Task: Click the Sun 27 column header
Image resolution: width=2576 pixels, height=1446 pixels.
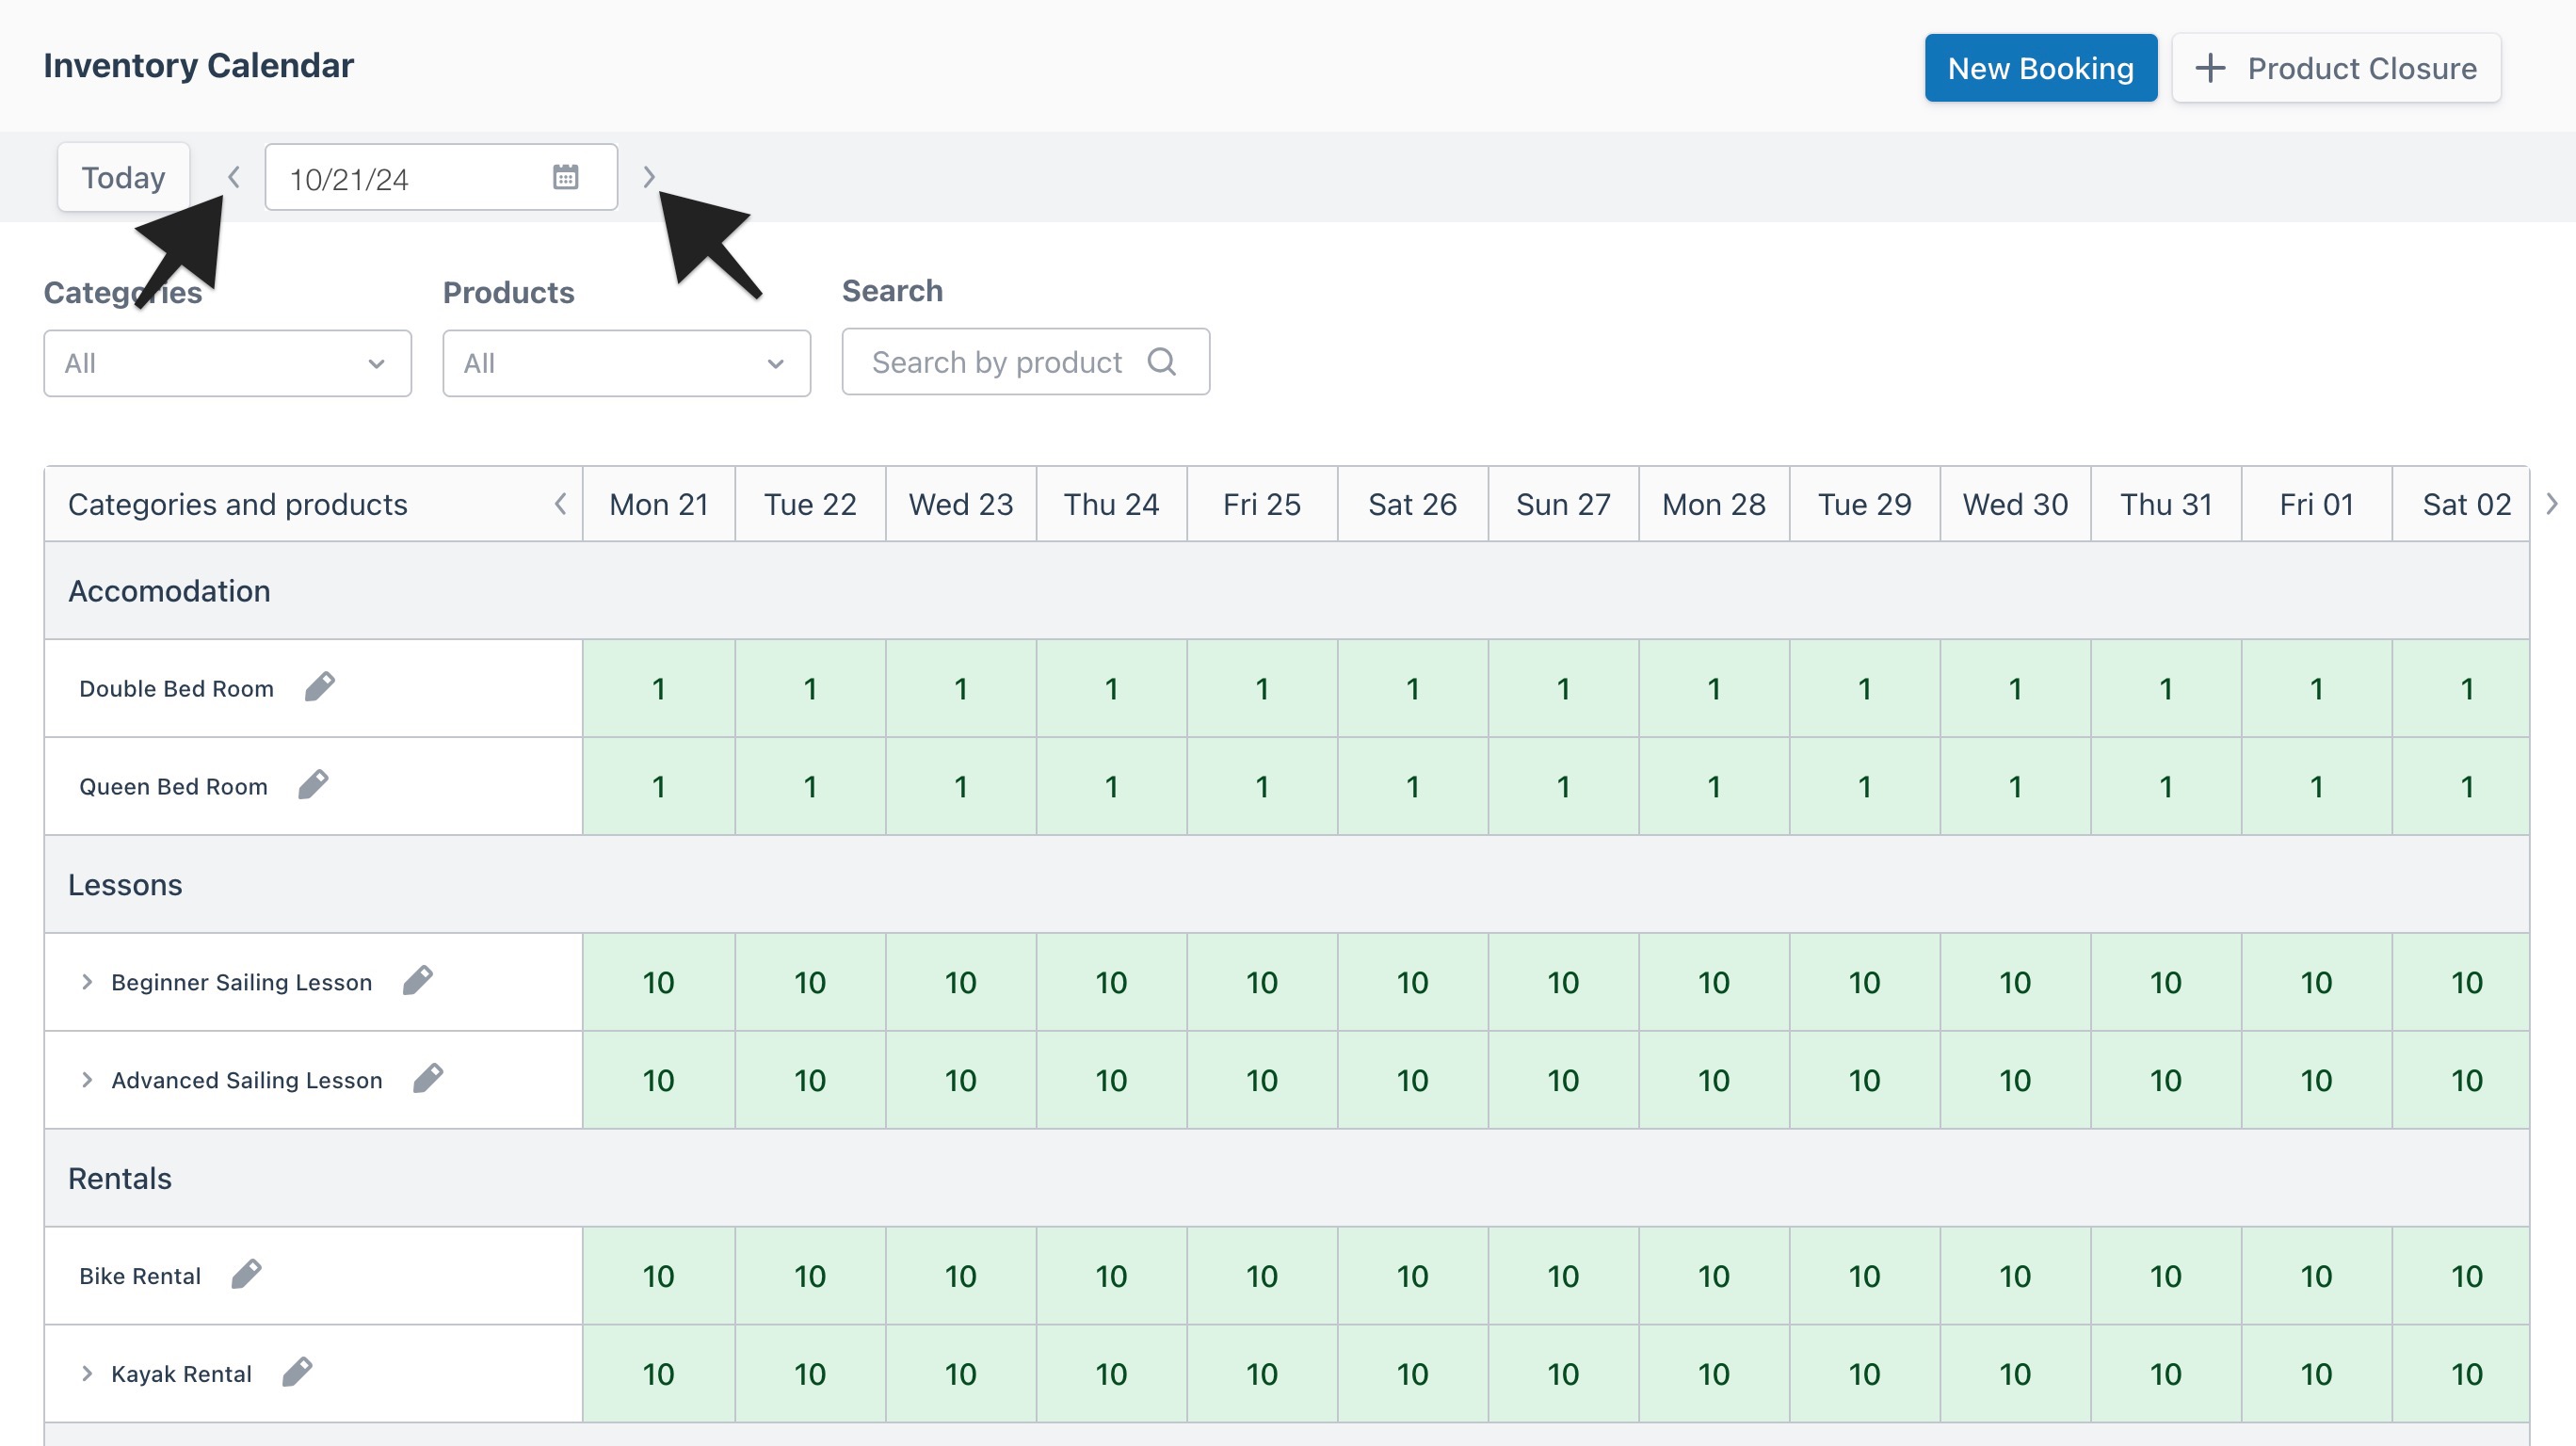Action: coord(1563,504)
